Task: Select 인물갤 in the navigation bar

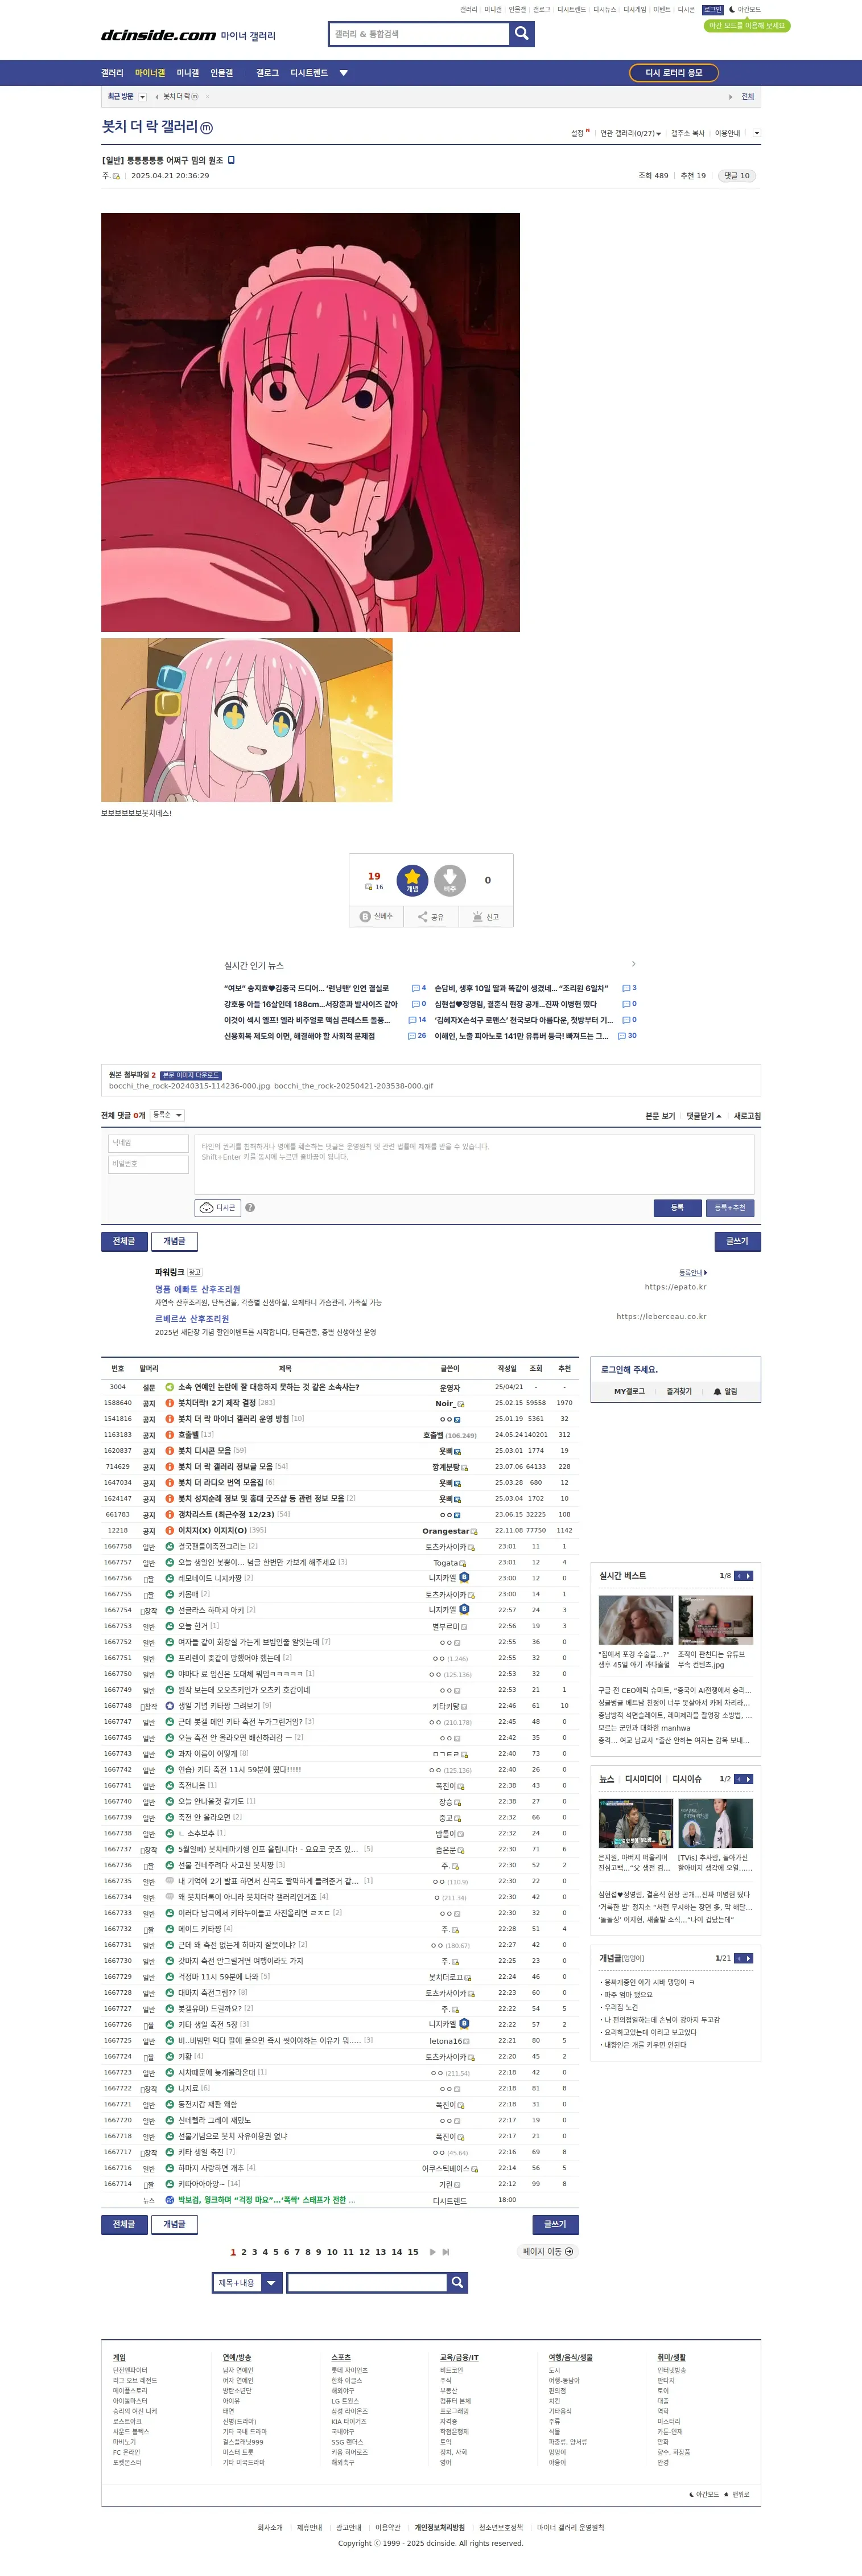Action: 221,73
